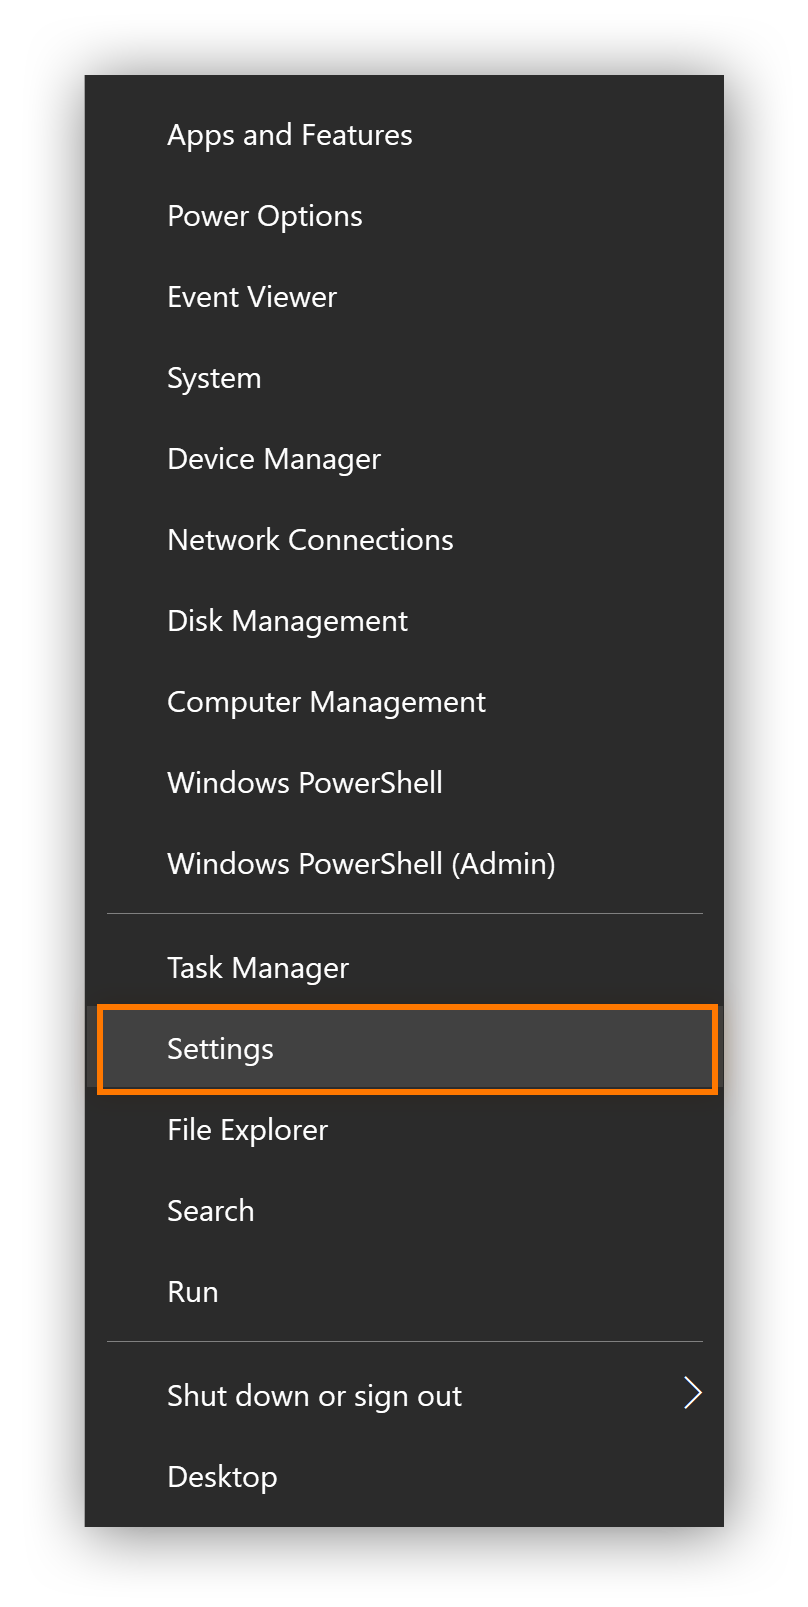Expand the Shut down submenu chevron
Image resolution: width=808 pixels, height=1607 pixels.
coord(692,1392)
